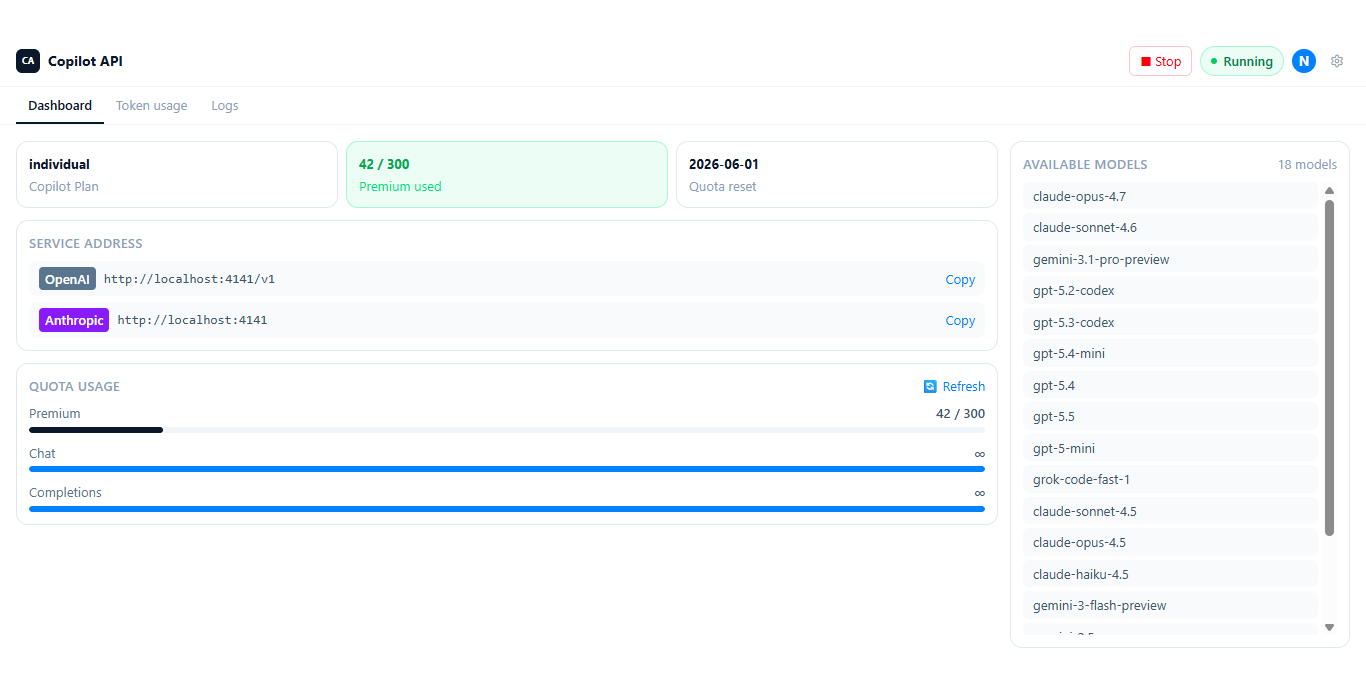Click the Premium quota progress bar
This screenshot has width=1366, height=697.
click(507, 430)
